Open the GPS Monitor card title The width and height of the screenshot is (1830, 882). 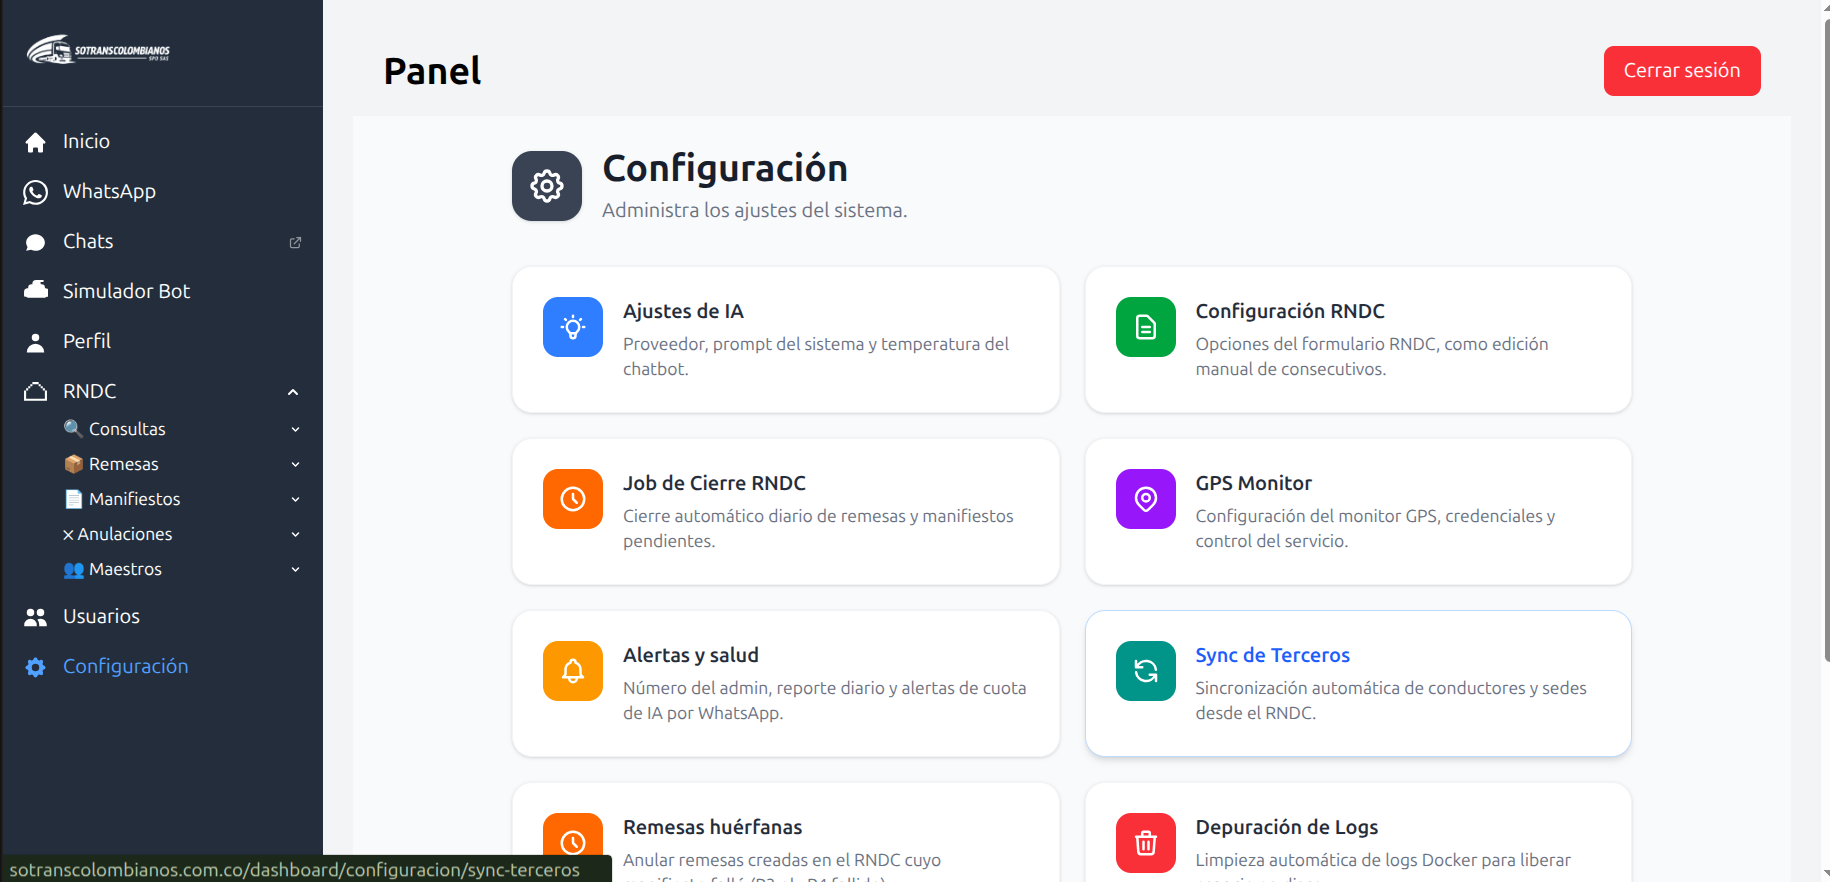tap(1253, 483)
